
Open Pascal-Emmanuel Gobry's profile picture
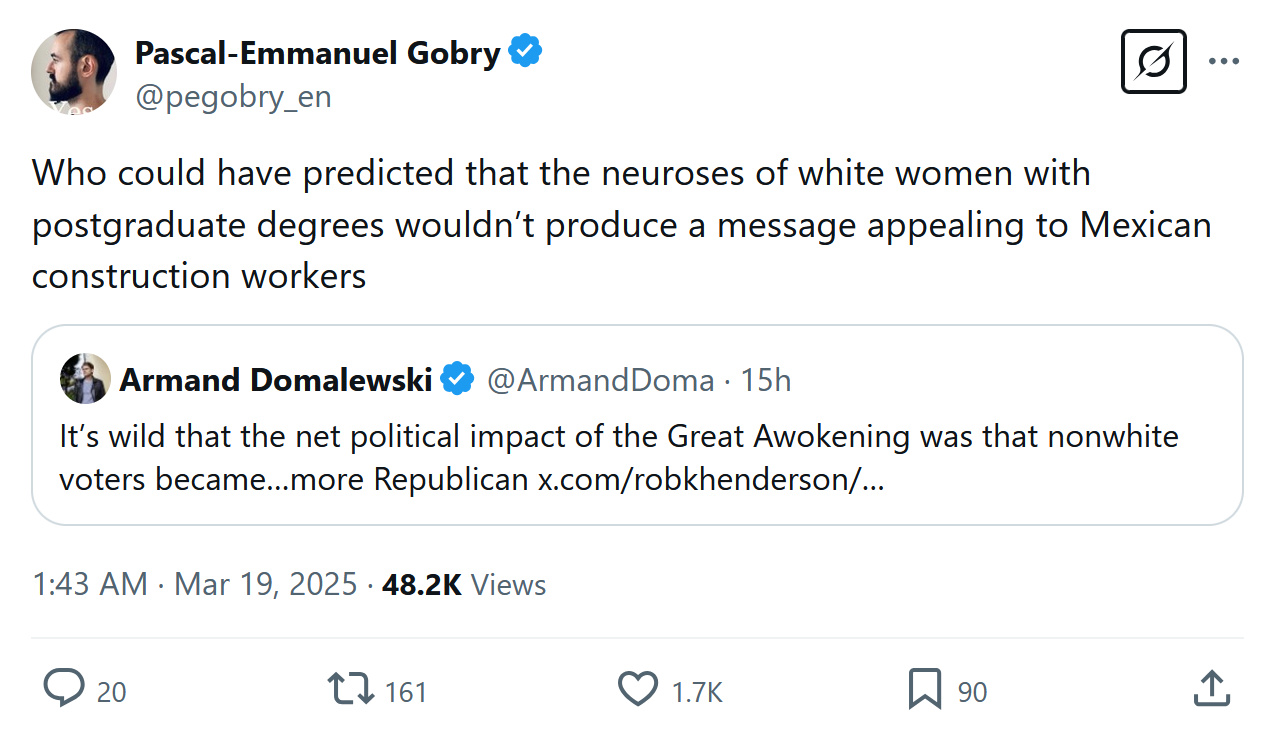point(74,71)
